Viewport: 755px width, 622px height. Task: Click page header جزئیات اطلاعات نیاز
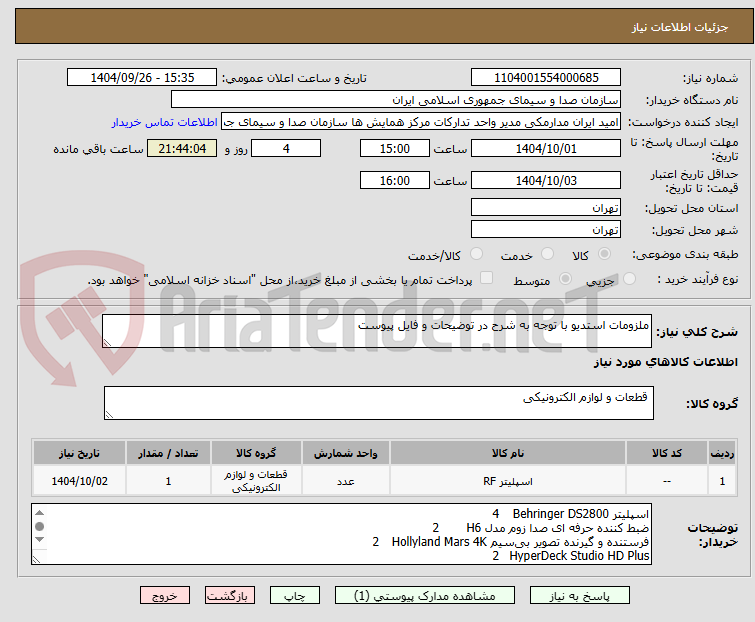680,27
